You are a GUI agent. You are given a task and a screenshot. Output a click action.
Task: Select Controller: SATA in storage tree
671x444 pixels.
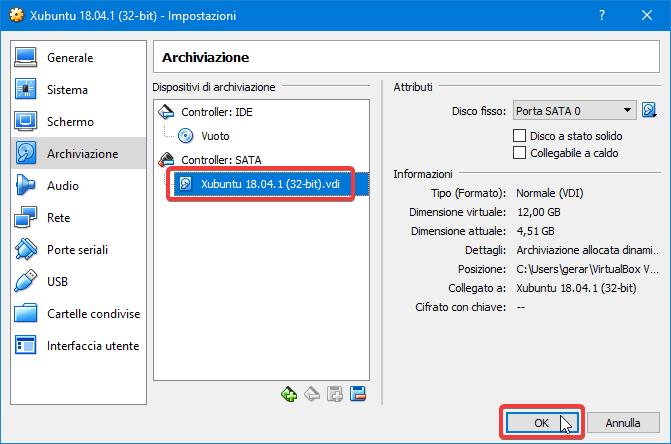click(221, 160)
